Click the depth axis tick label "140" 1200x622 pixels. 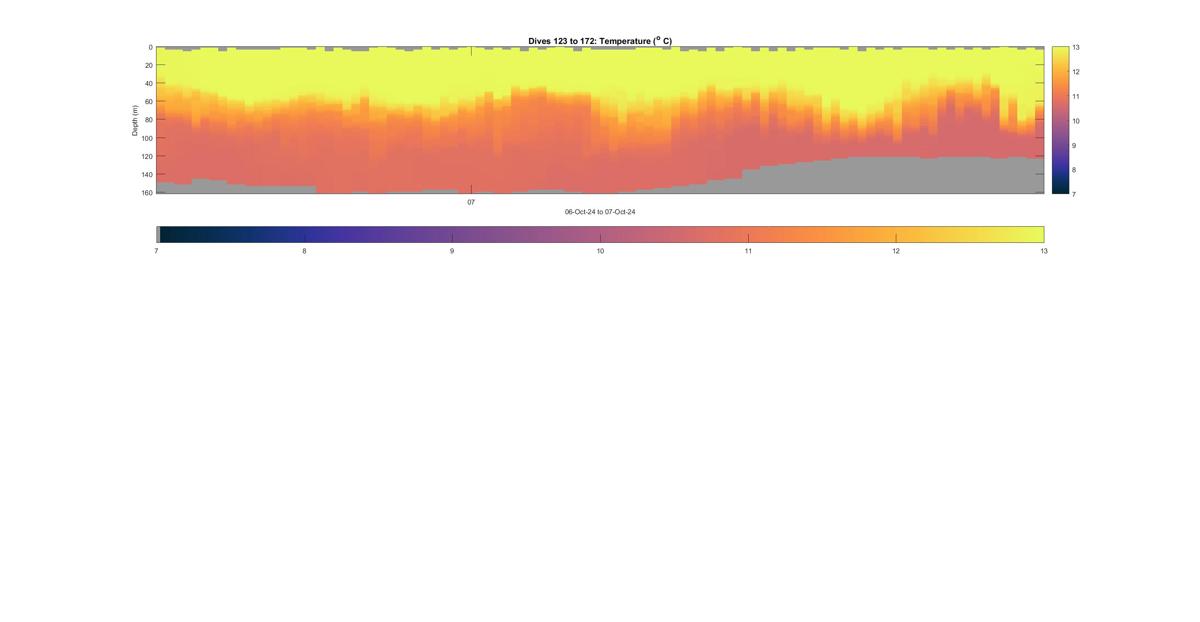(146, 174)
